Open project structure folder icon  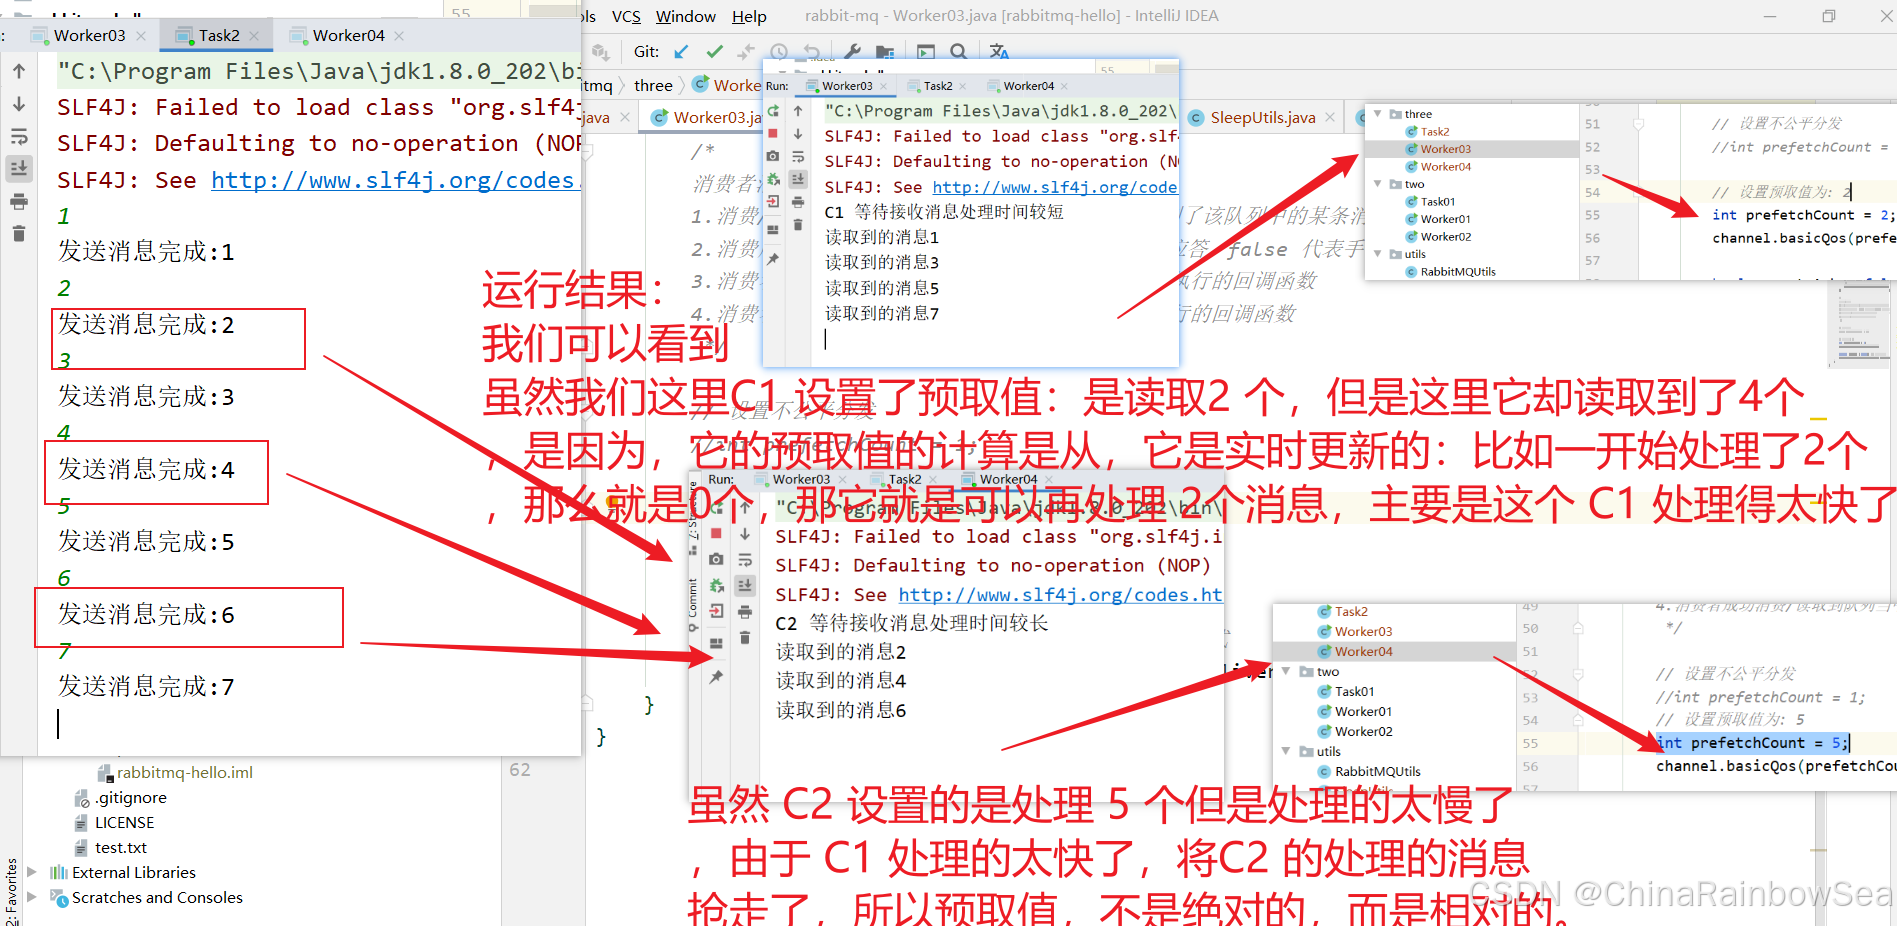[885, 52]
